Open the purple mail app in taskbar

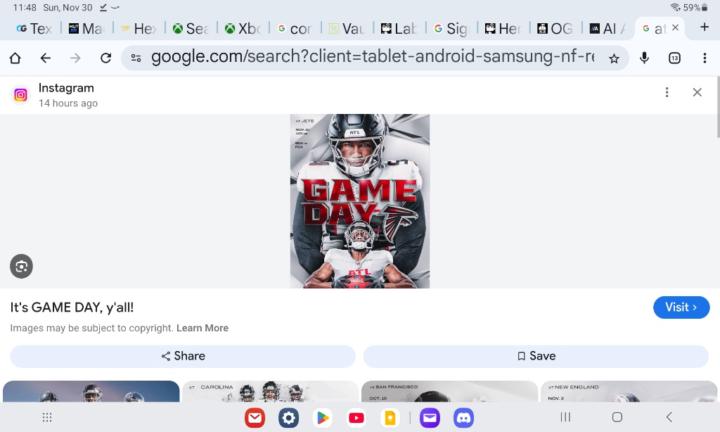pos(430,418)
